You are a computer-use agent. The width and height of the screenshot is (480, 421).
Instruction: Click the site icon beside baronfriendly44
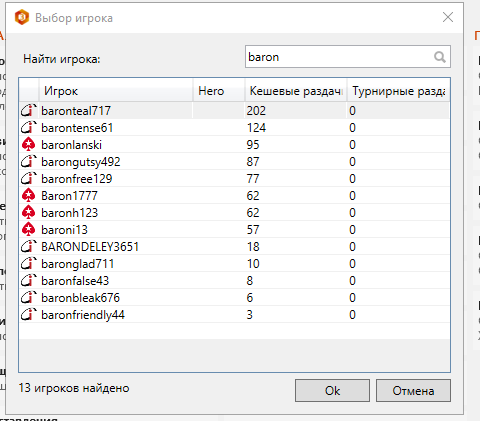tap(28, 315)
